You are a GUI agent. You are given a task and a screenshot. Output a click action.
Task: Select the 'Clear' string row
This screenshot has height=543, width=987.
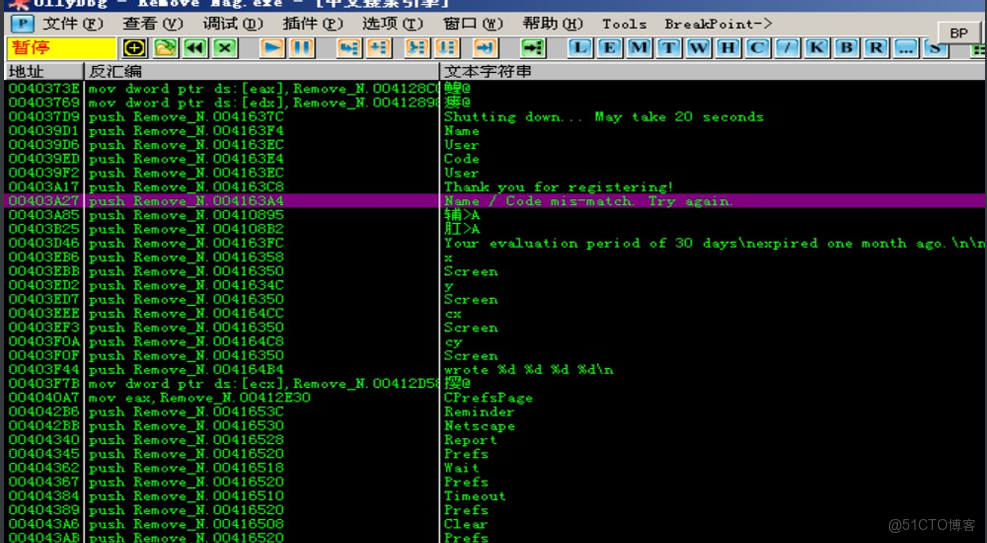click(495, 524)
